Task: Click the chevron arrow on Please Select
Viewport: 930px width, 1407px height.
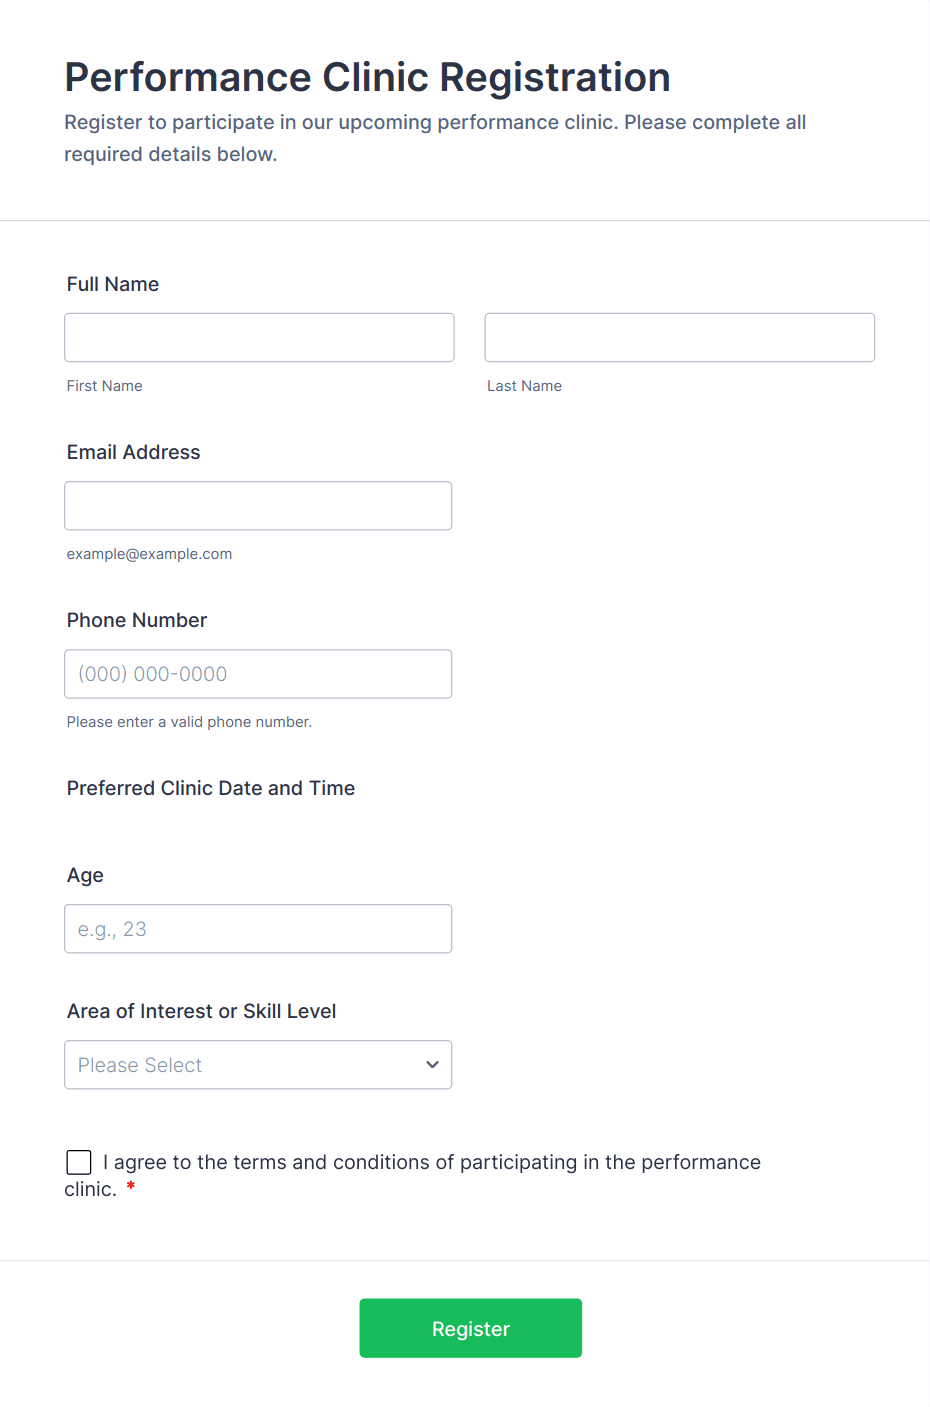Action: point(432,1065)
